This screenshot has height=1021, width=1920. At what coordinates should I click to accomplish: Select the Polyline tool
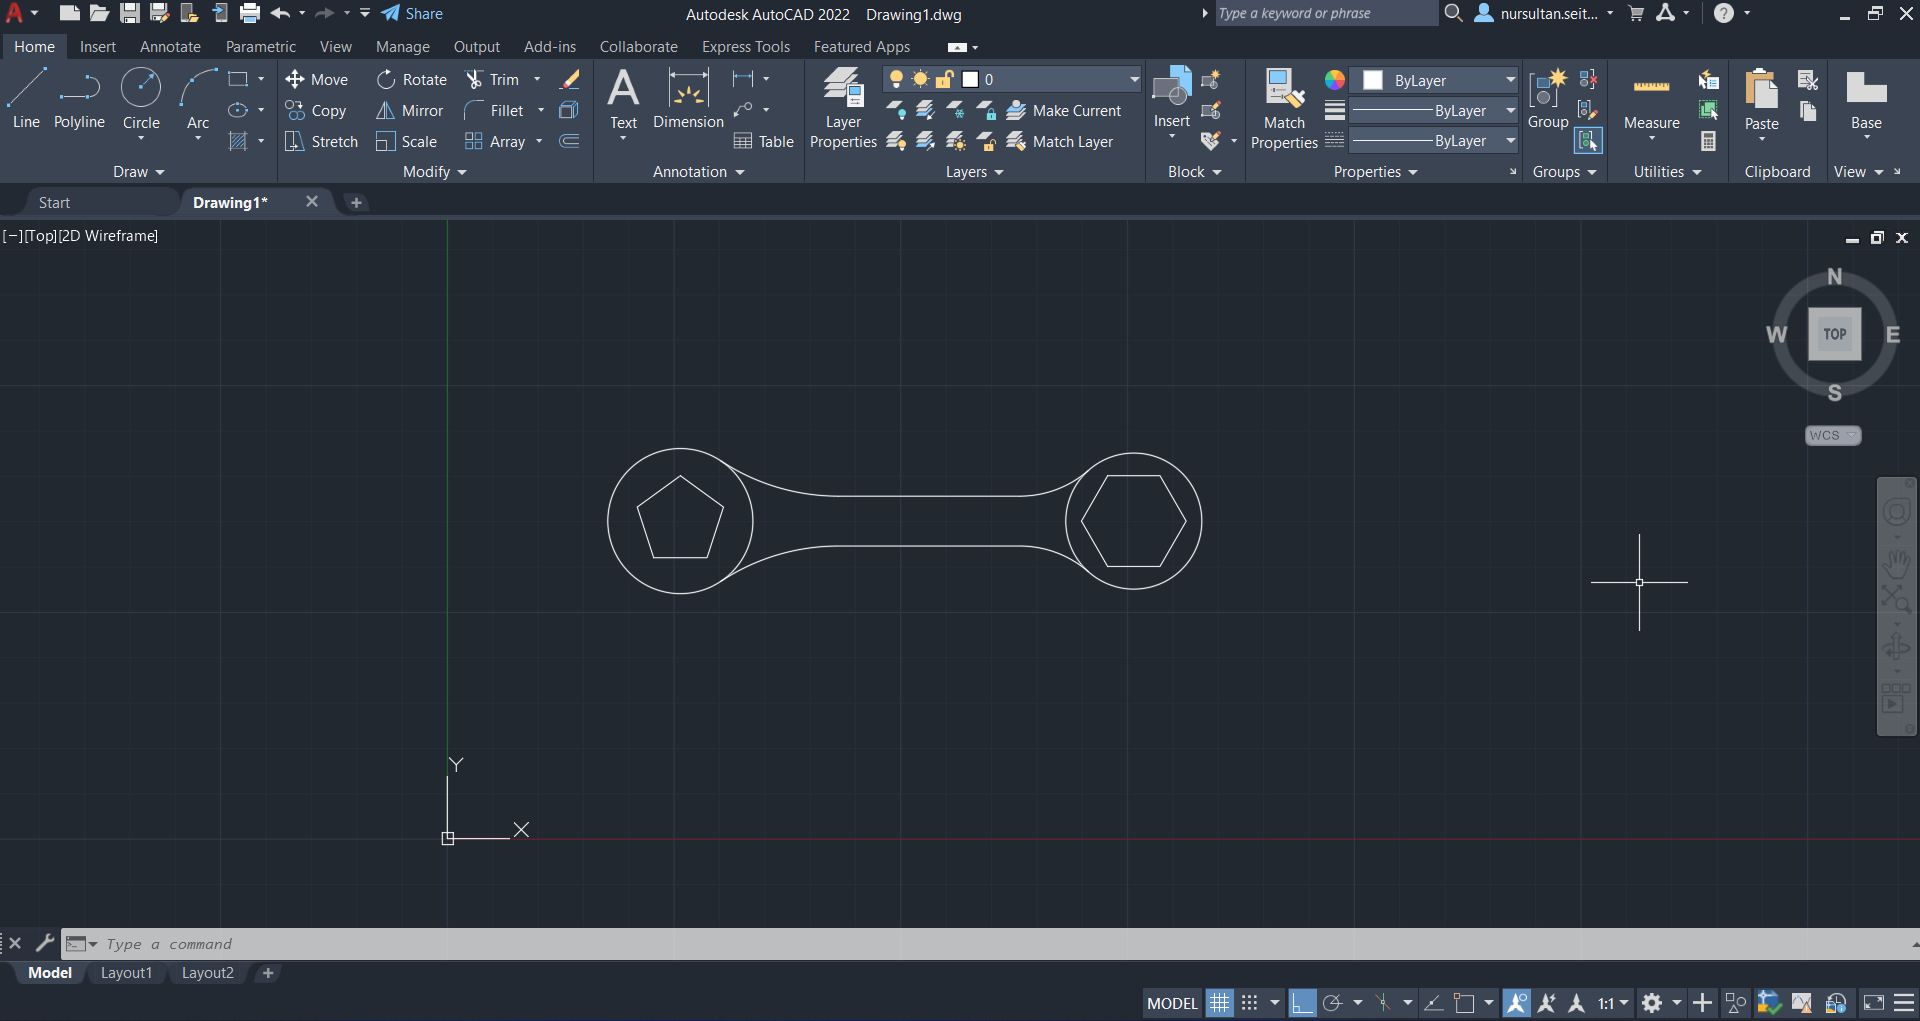point(79,100)
